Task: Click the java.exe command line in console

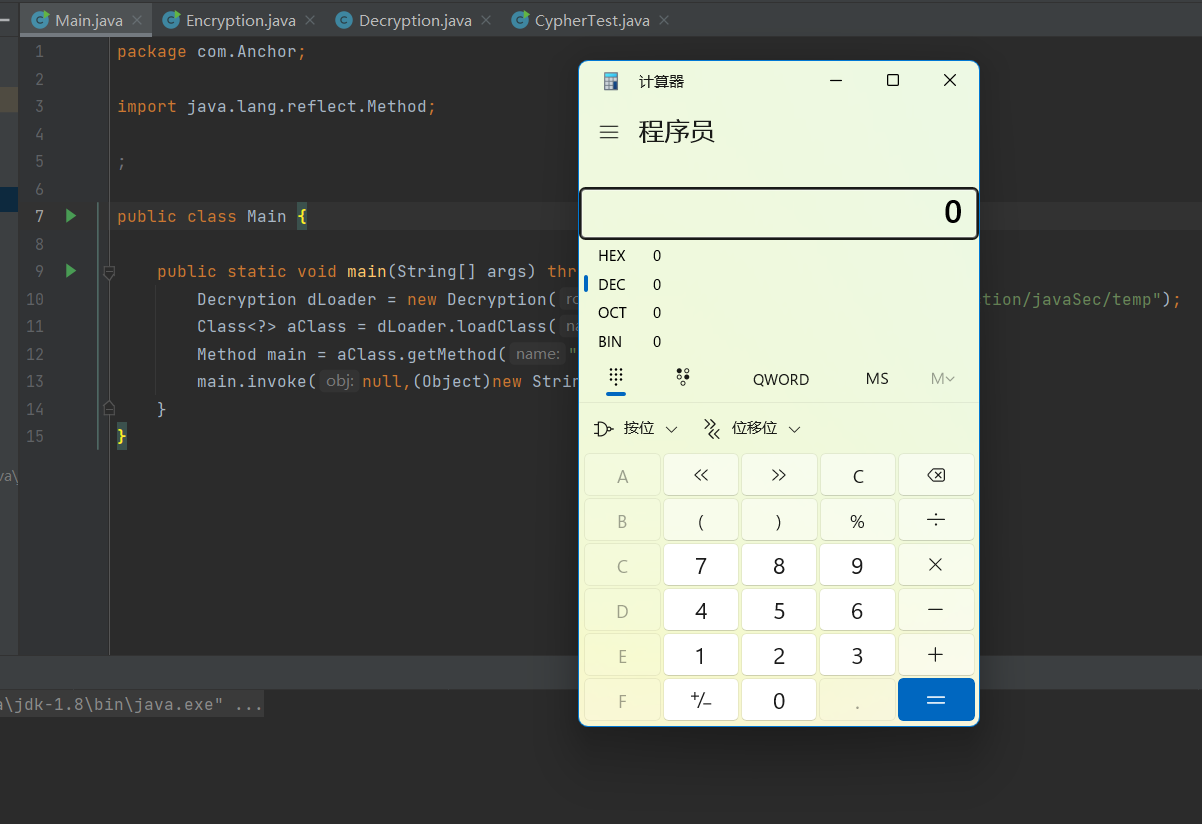Action: pos(132,704)
